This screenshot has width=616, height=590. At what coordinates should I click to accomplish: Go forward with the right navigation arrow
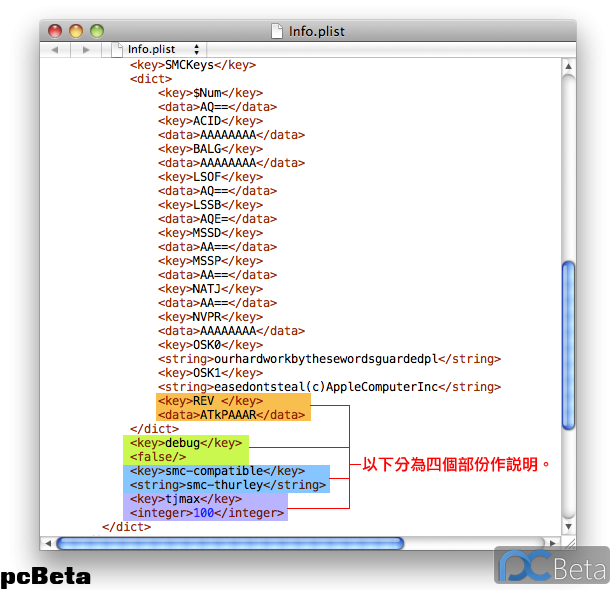point(86,50)
